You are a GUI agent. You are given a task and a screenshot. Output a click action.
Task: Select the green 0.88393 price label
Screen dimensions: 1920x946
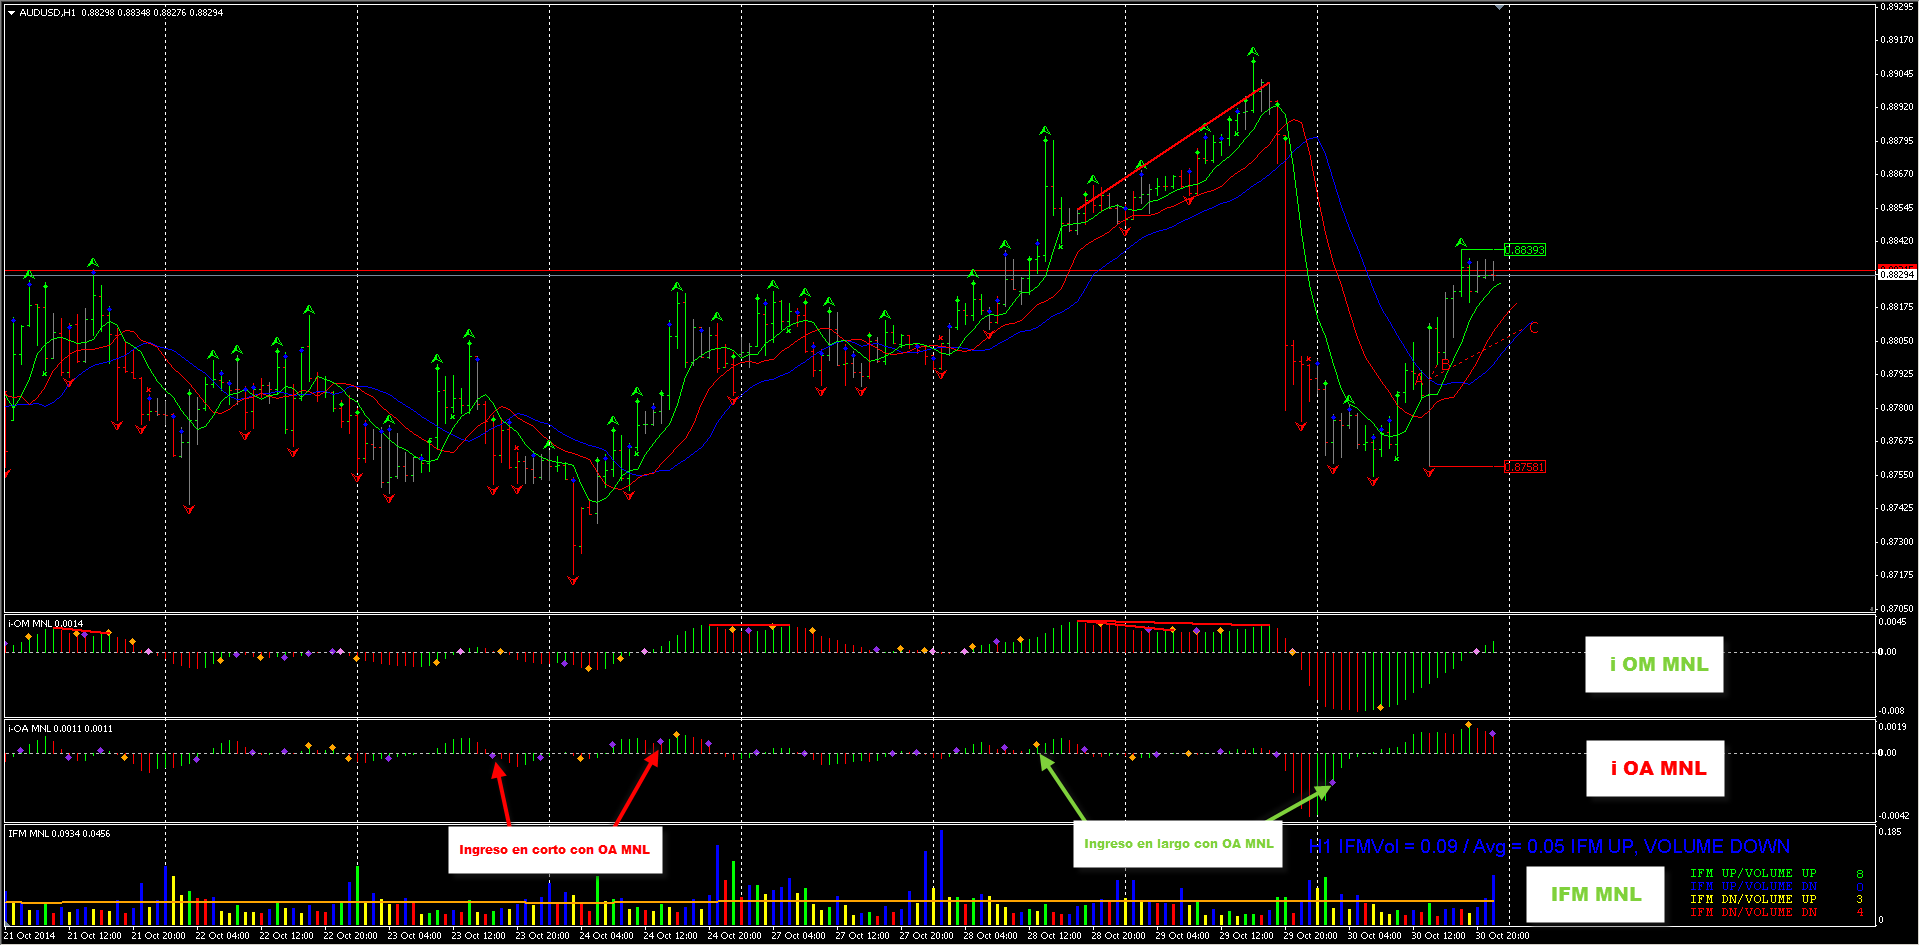1525,250
